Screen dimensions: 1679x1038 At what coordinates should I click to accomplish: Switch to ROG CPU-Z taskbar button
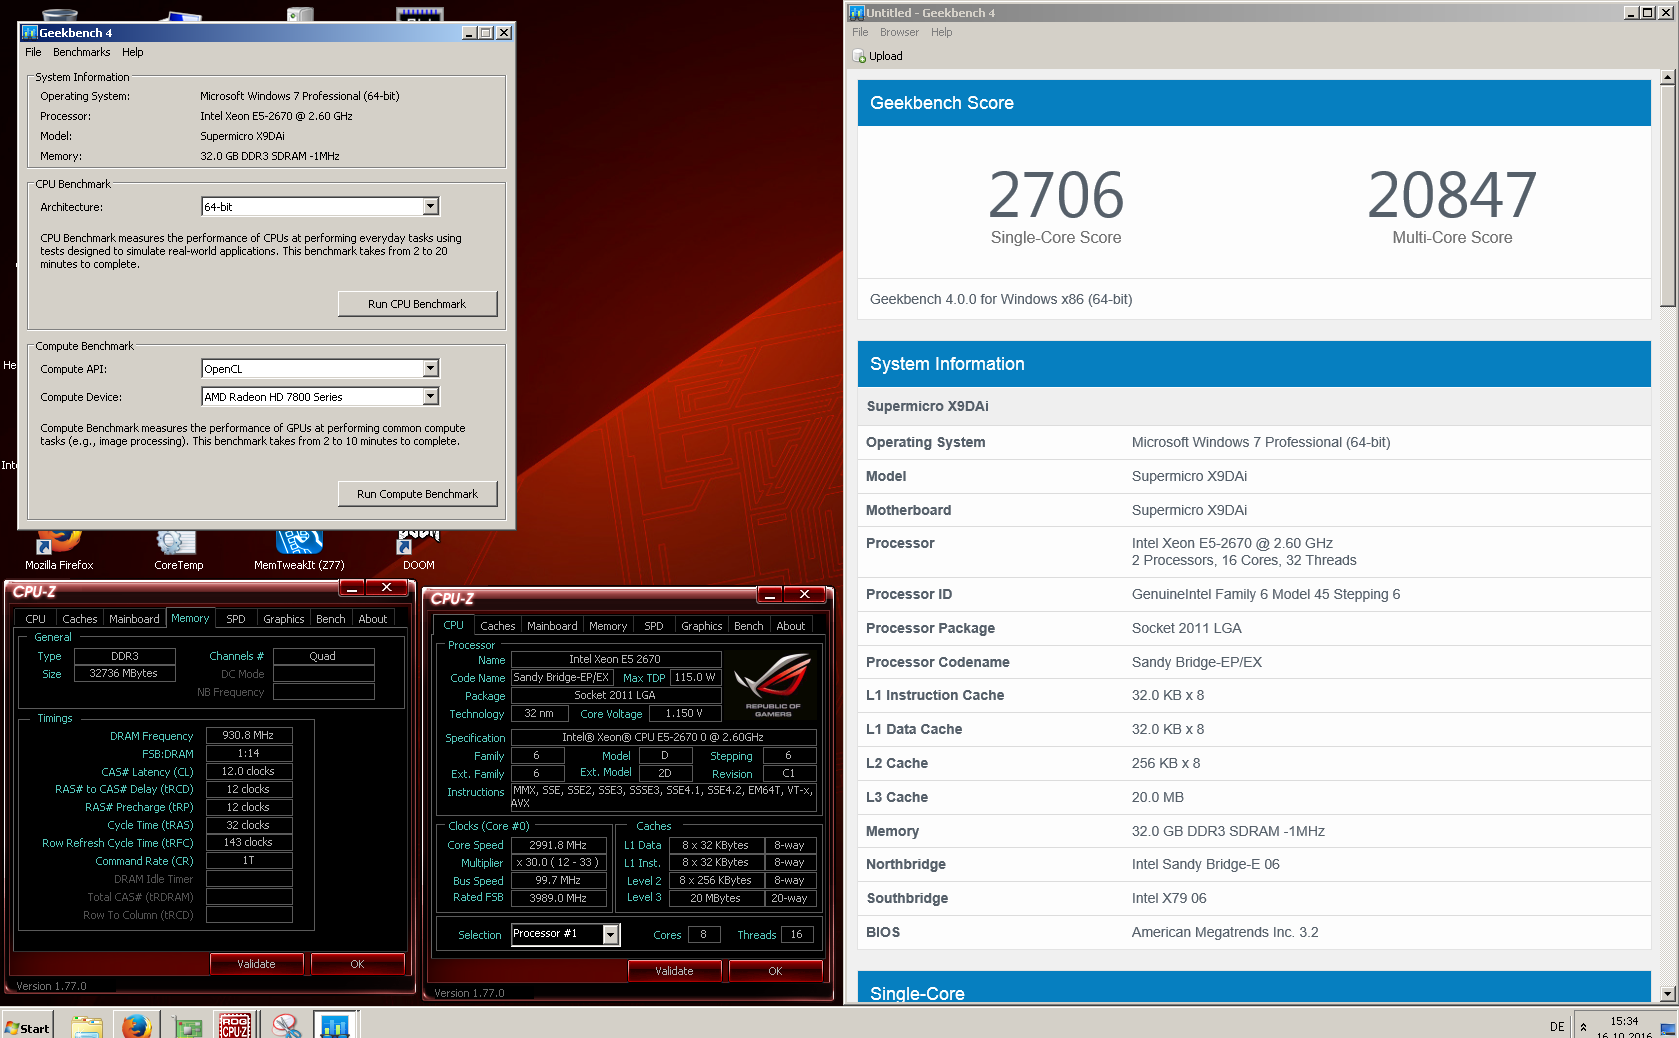coord(235,1026)
